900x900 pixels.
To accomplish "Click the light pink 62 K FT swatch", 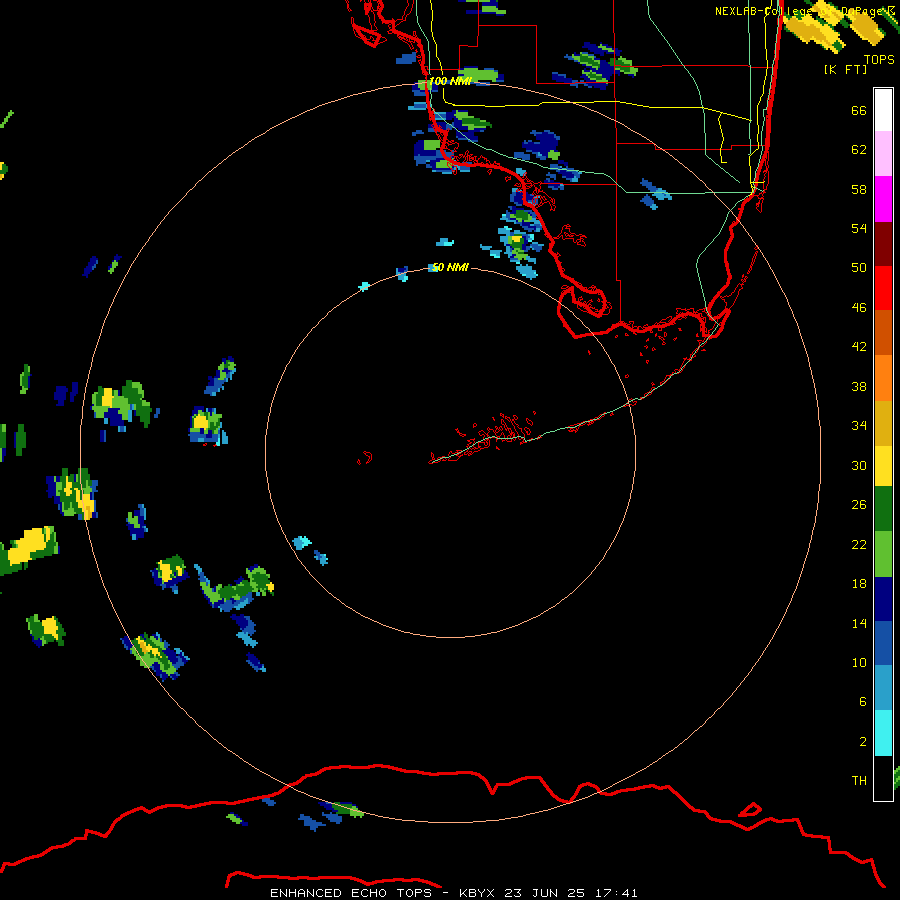I will click(883, 154).
